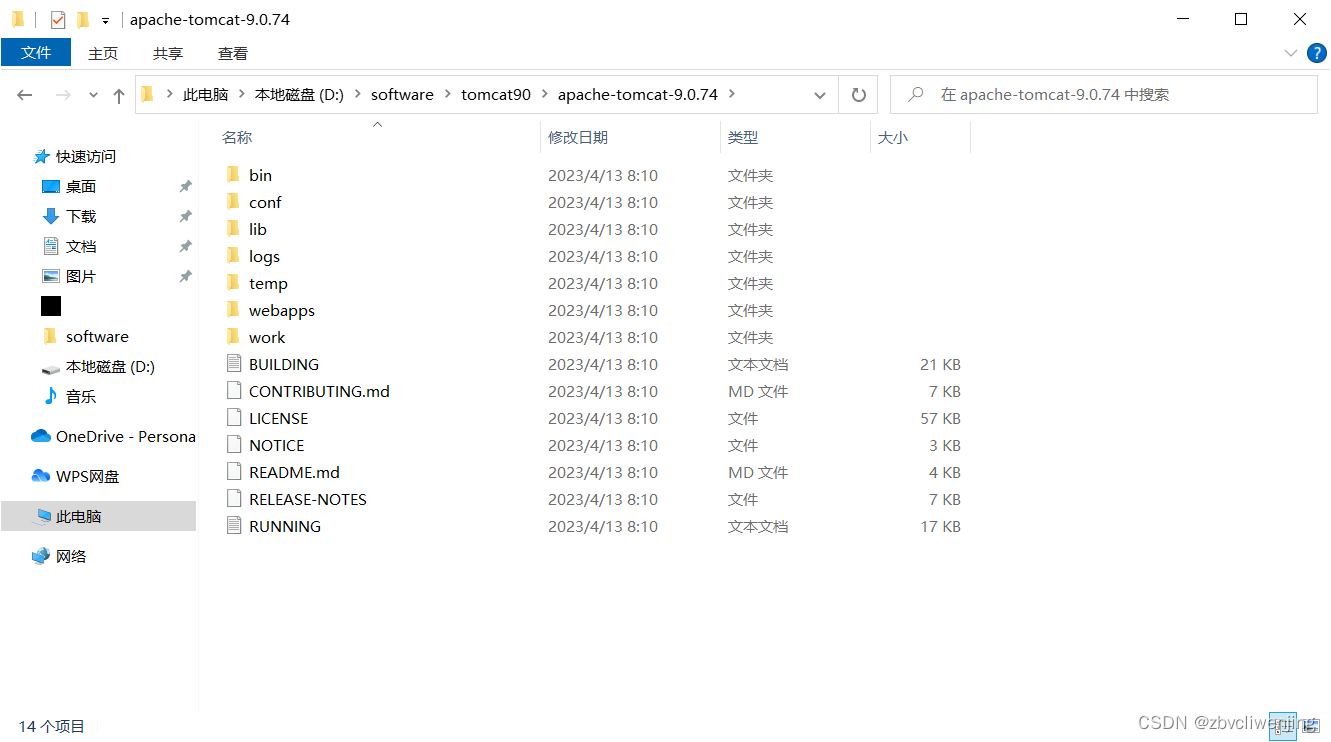
Task: Go back with the left arrow
Action: 25,95
